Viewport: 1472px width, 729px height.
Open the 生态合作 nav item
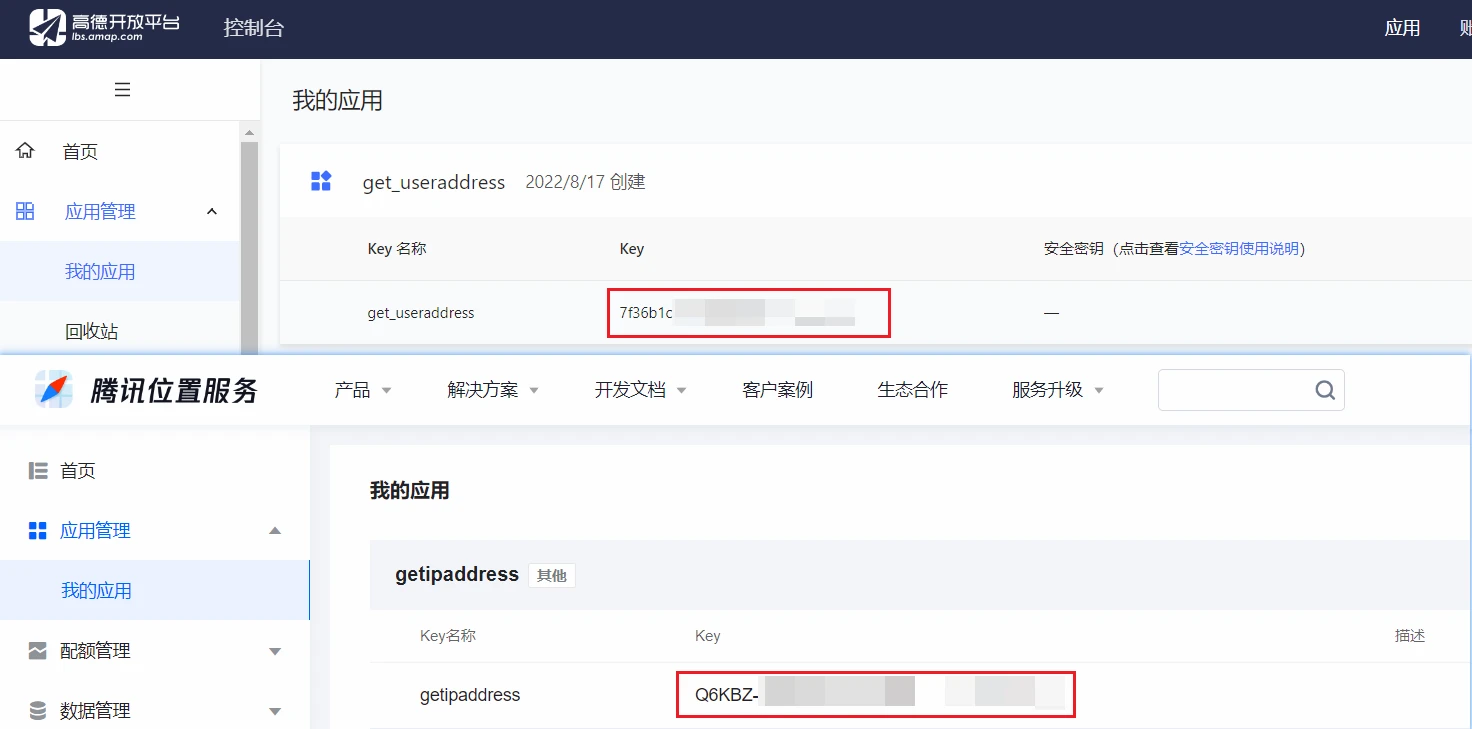[912, 390]
